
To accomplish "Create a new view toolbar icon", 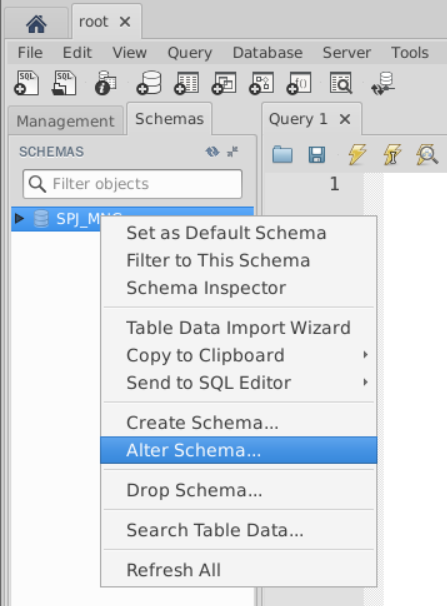I will click(x=224, y=83).
